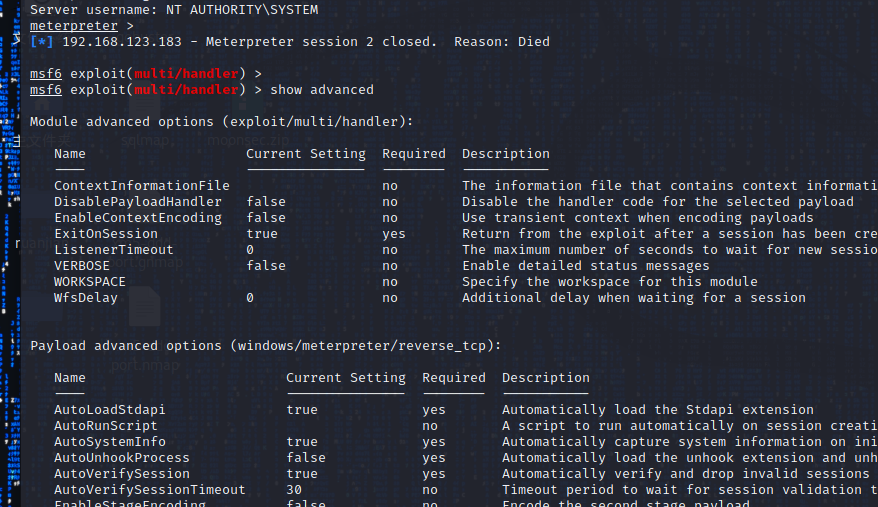Click 'Required' header in Module options table
Viewport: 878px width, 507px height.
click(414, 154)
